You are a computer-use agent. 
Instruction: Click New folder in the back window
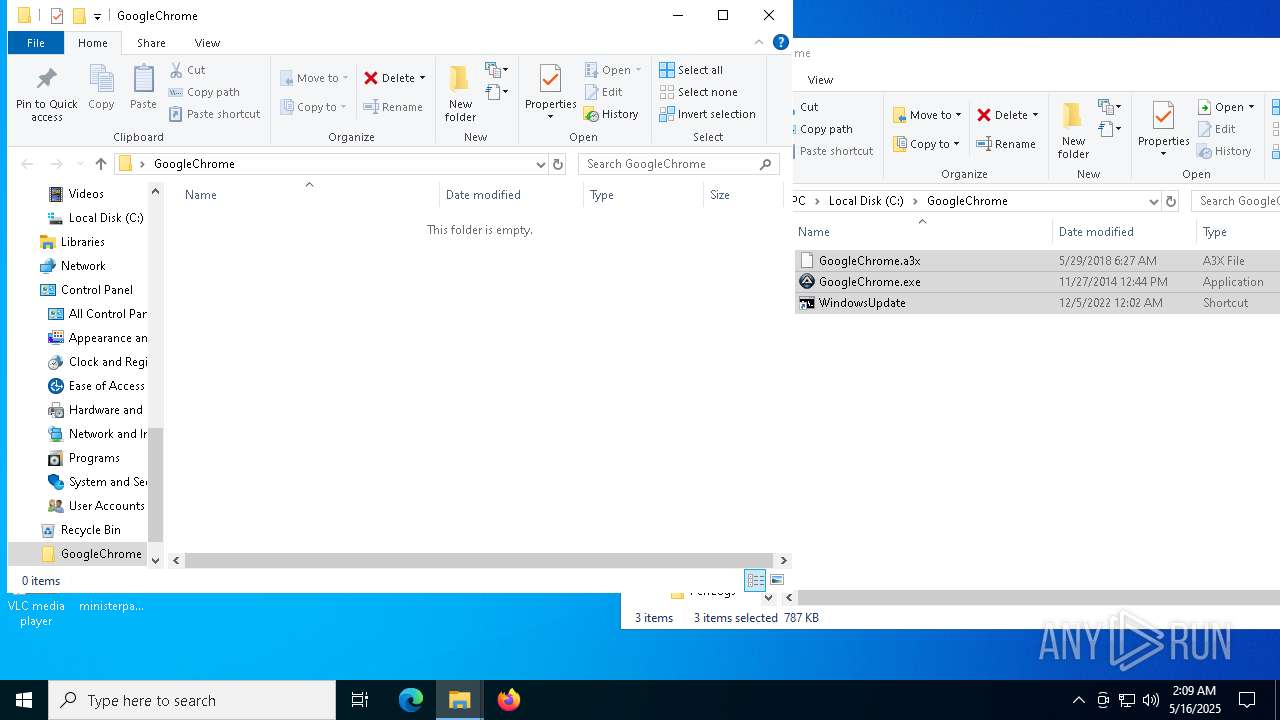click(1073, 130)
